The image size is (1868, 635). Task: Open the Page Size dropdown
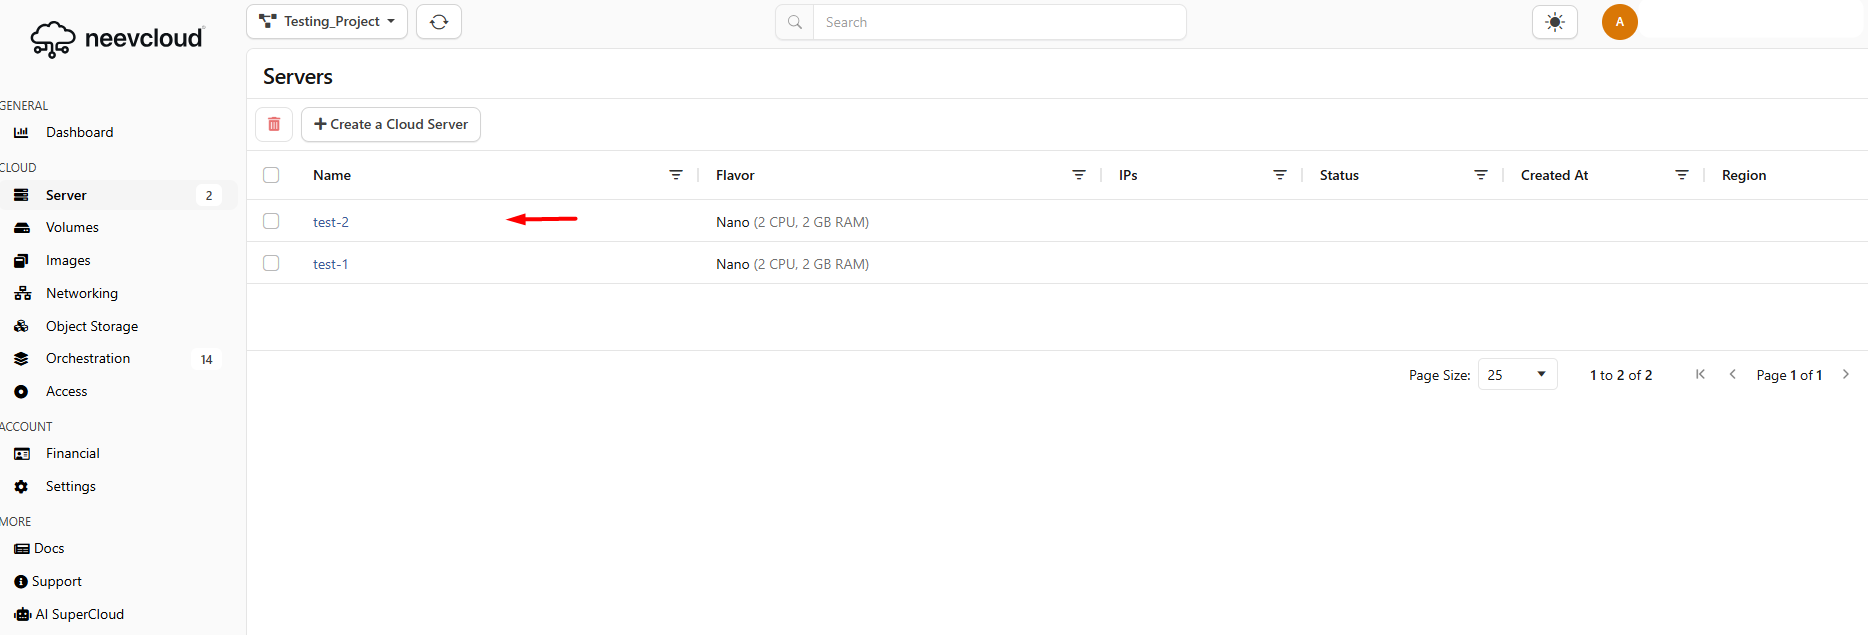click(x=1517, y=375)
